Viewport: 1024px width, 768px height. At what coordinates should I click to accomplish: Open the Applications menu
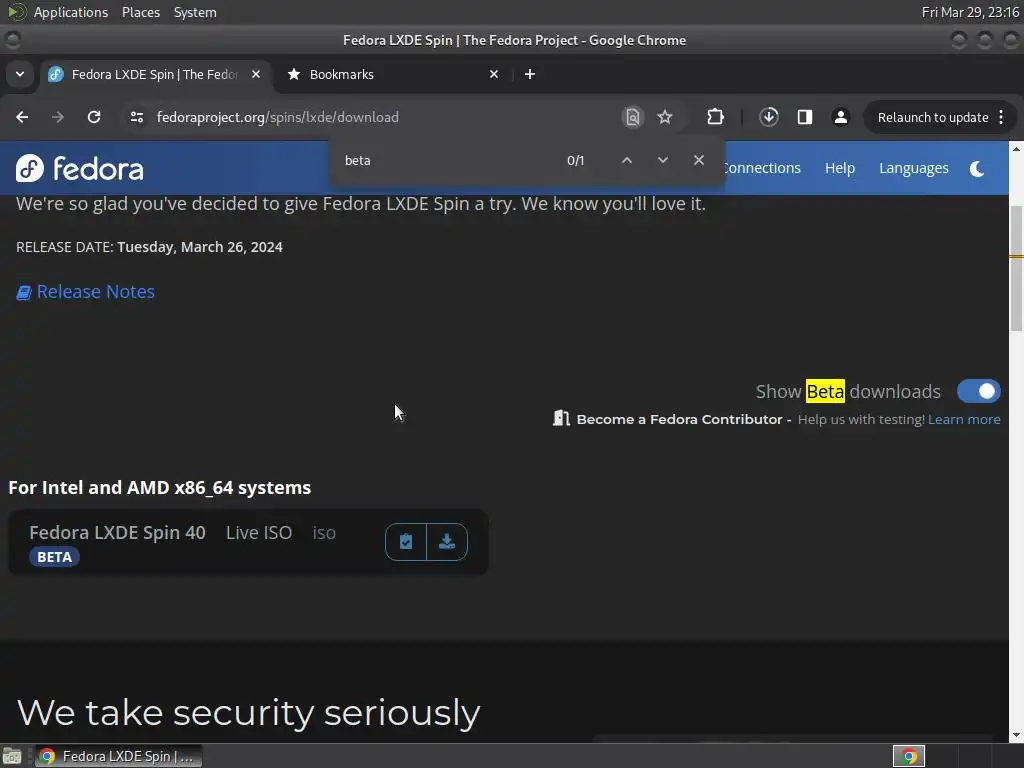tap(71, 12)
